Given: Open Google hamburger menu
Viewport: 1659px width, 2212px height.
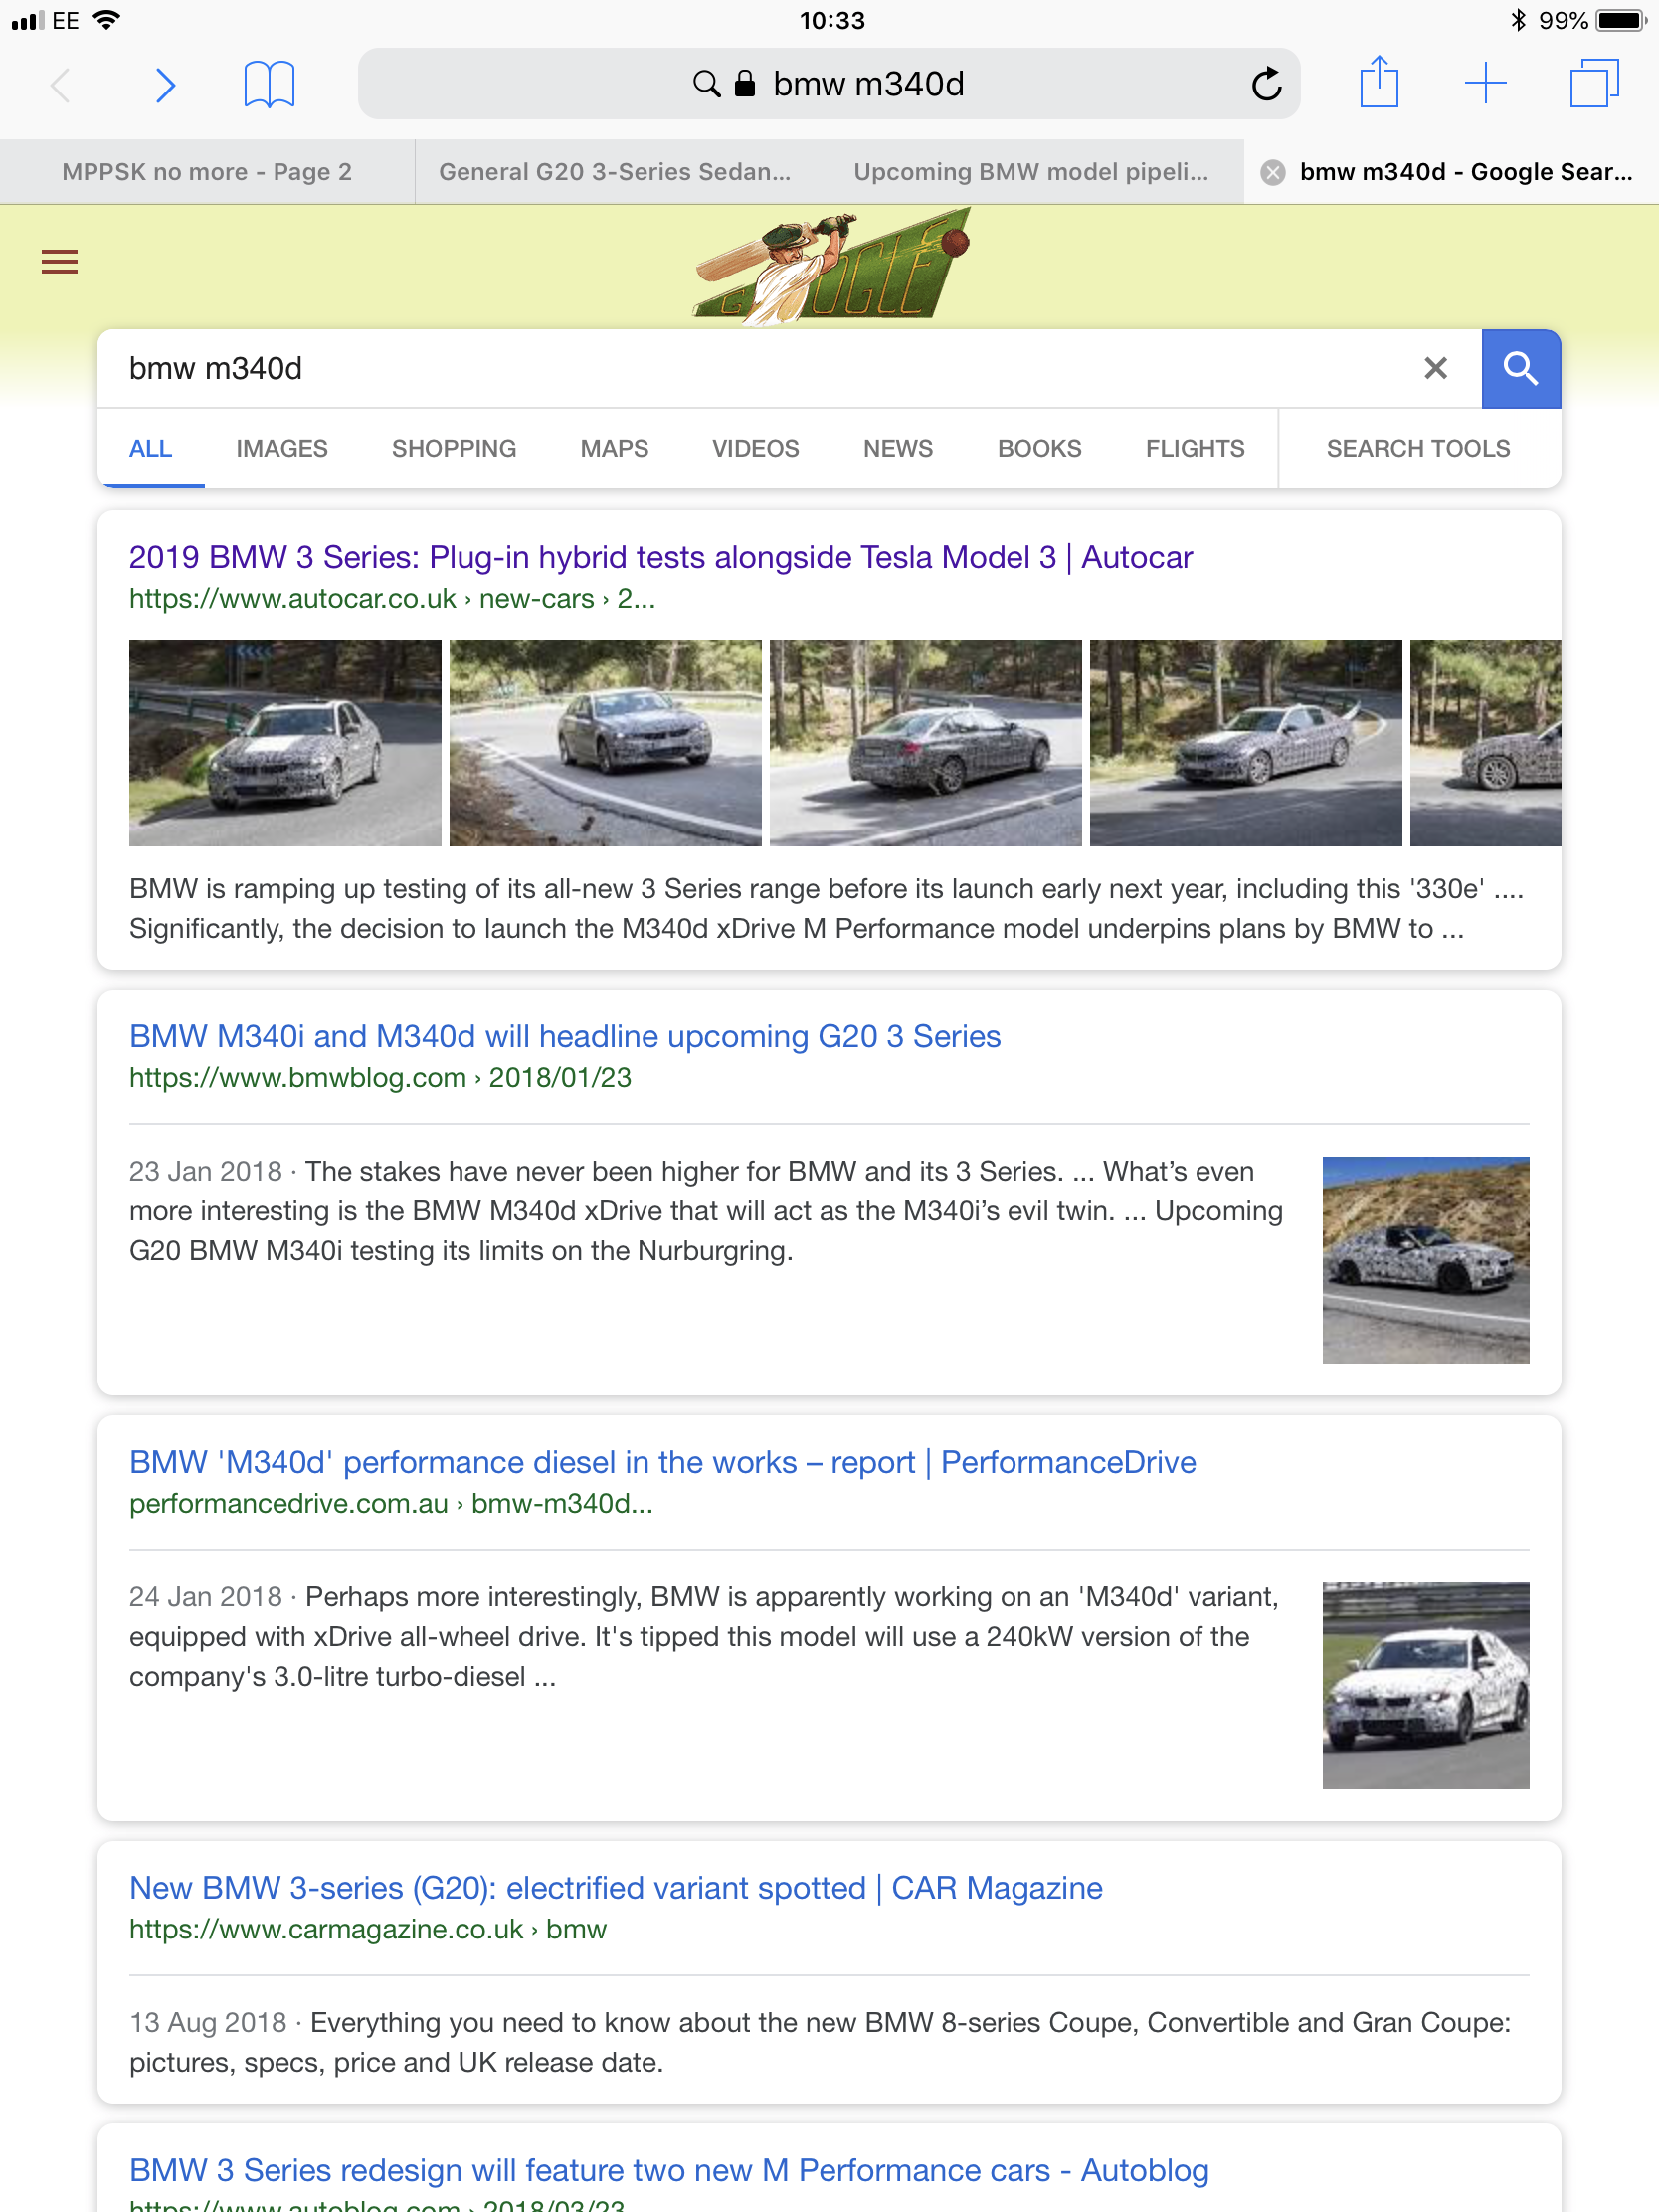Looking at the screenshot, I should [x=60, y=262].
